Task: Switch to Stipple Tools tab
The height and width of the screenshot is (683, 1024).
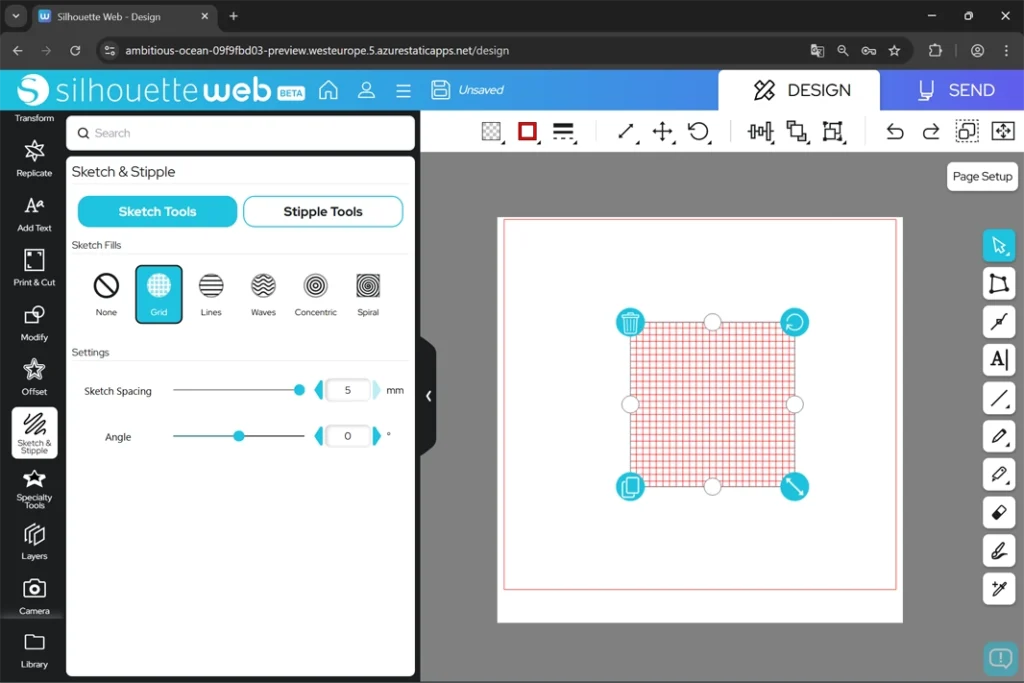Action: pos(323,211)
